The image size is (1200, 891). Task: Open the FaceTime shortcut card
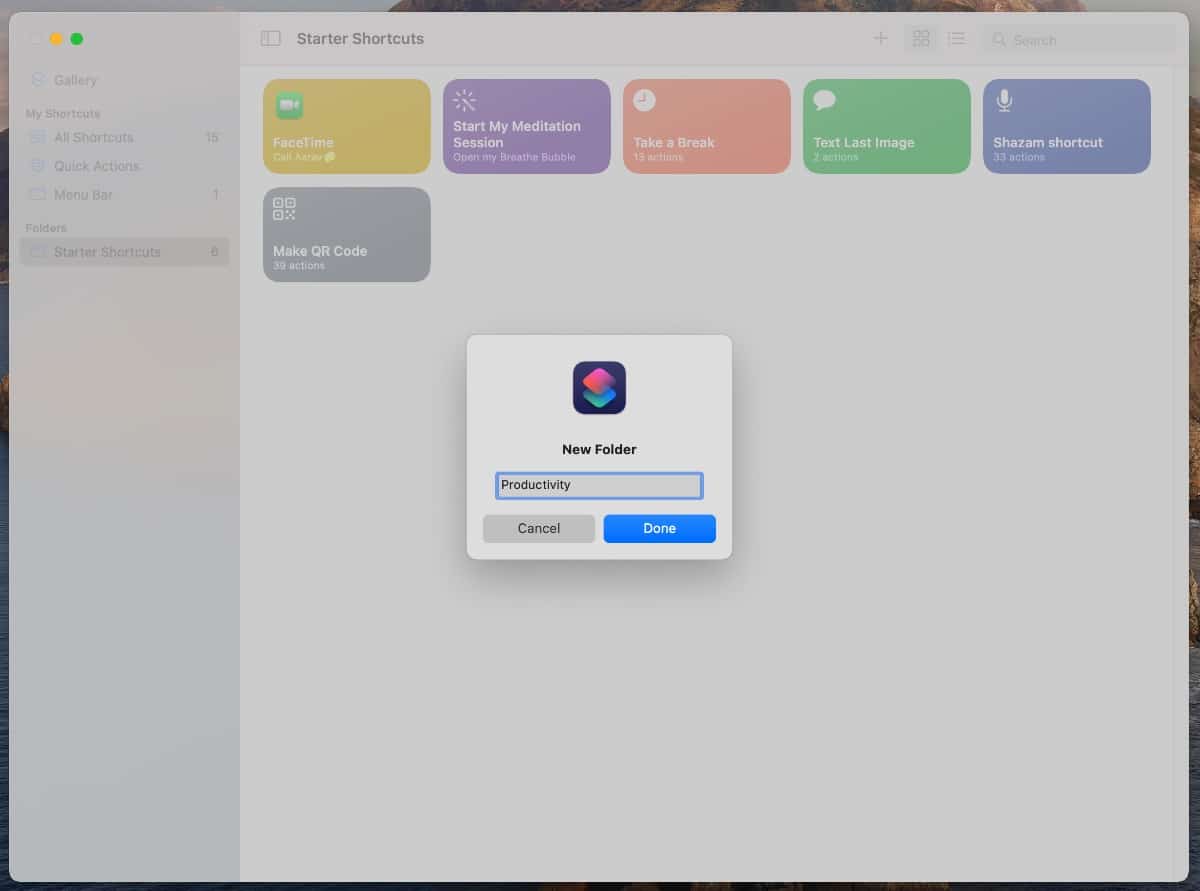point(347,127)
